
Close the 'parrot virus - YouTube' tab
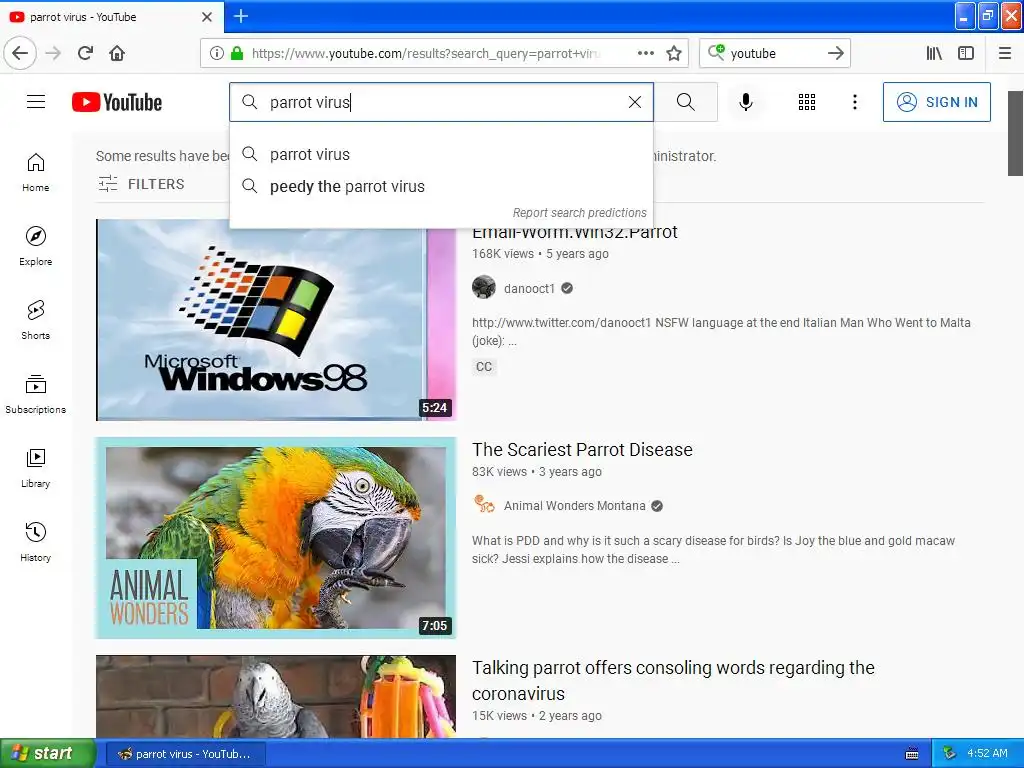coord(207,17)
